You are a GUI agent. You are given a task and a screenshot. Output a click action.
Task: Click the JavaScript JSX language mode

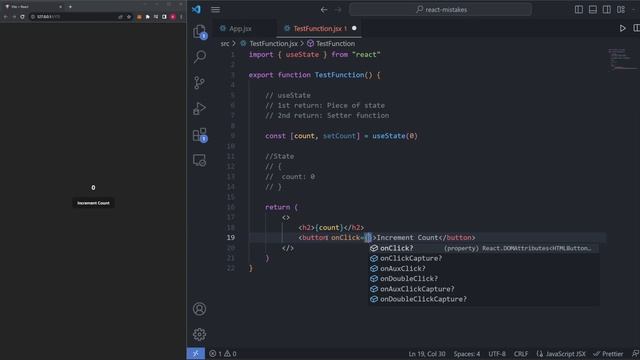561,354
